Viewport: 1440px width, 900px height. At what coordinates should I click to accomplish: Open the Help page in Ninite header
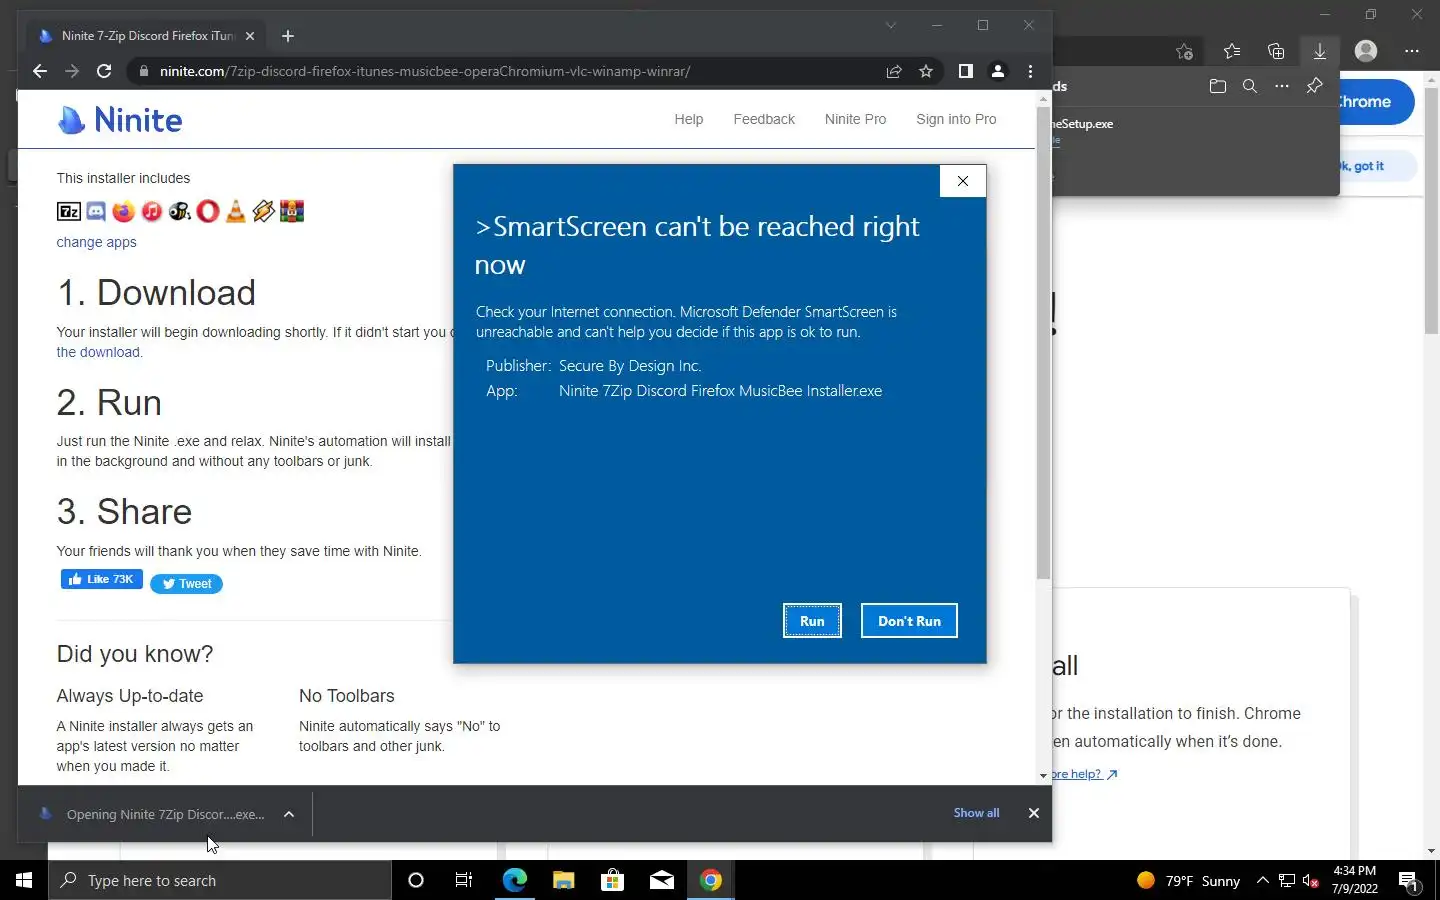(x=689, y=119)
